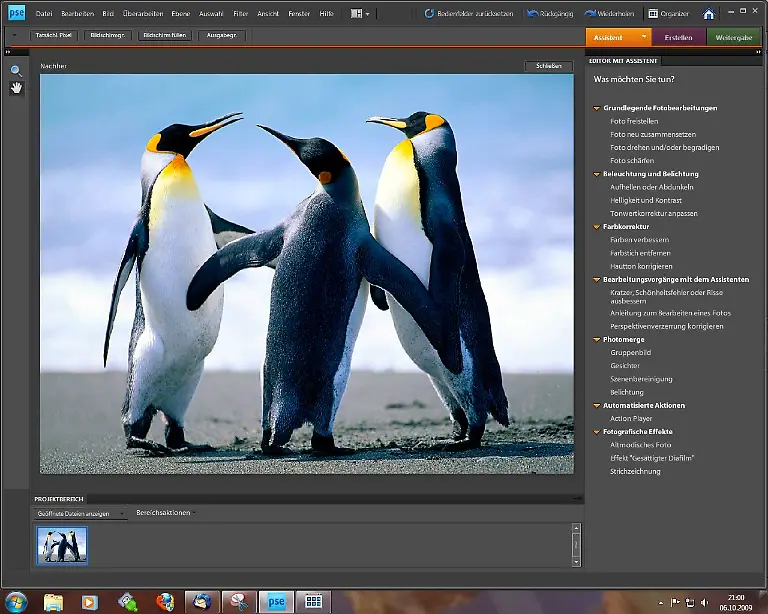
Task: Open the Filter menu
Action: [x=240, y=14]
